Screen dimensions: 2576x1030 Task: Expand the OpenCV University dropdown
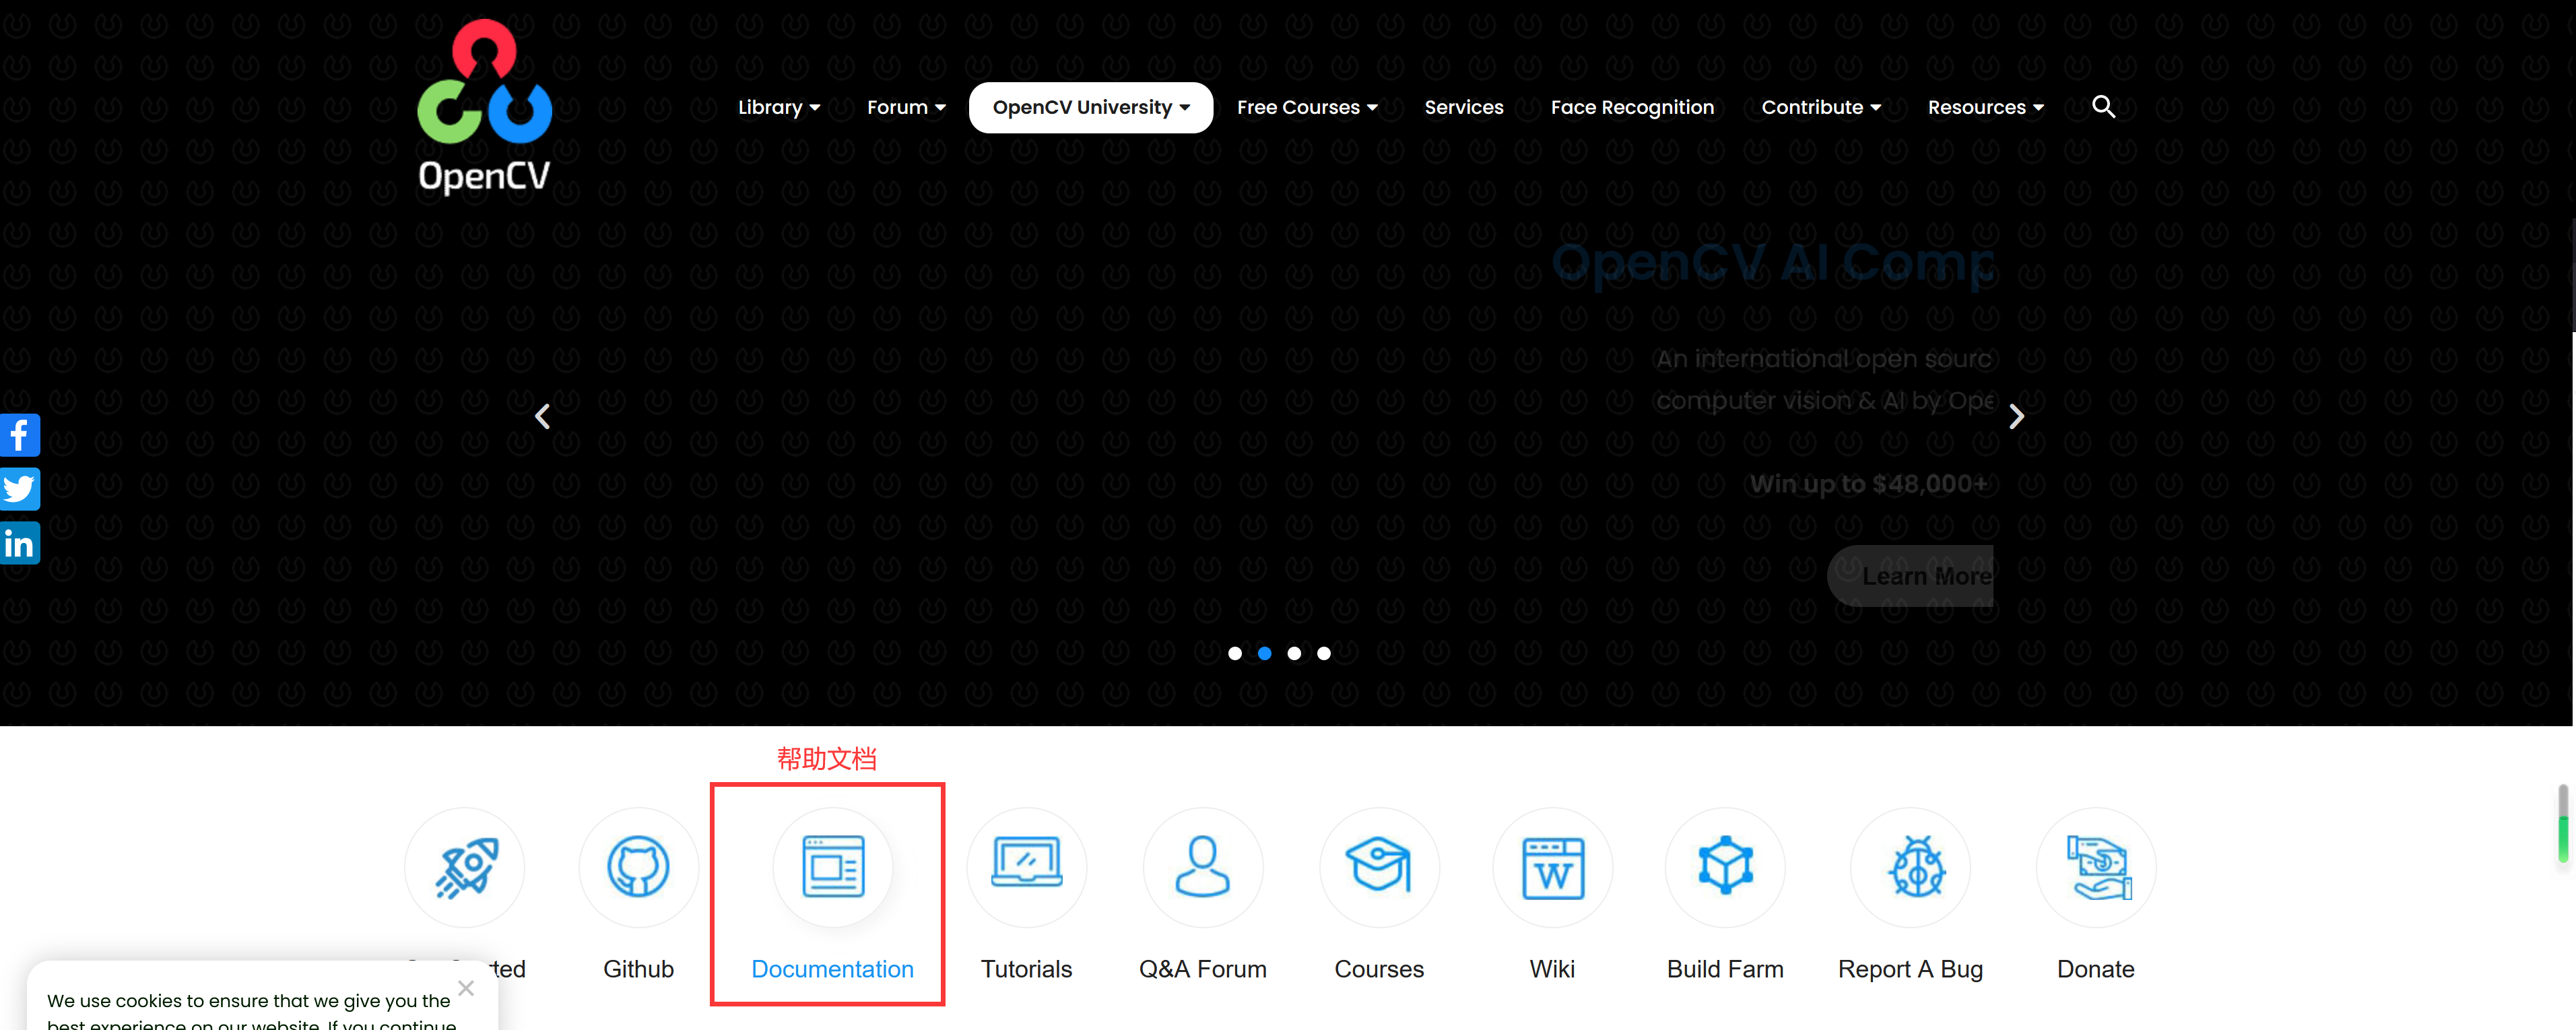1090,107
